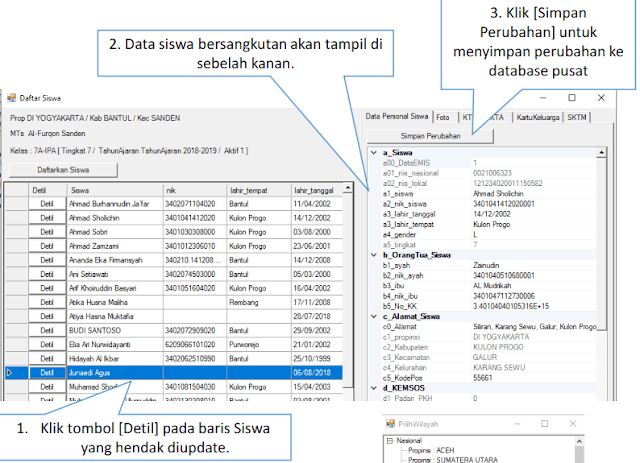Click Detil for Ahmad Sholichin

click(x=47, y=218)
